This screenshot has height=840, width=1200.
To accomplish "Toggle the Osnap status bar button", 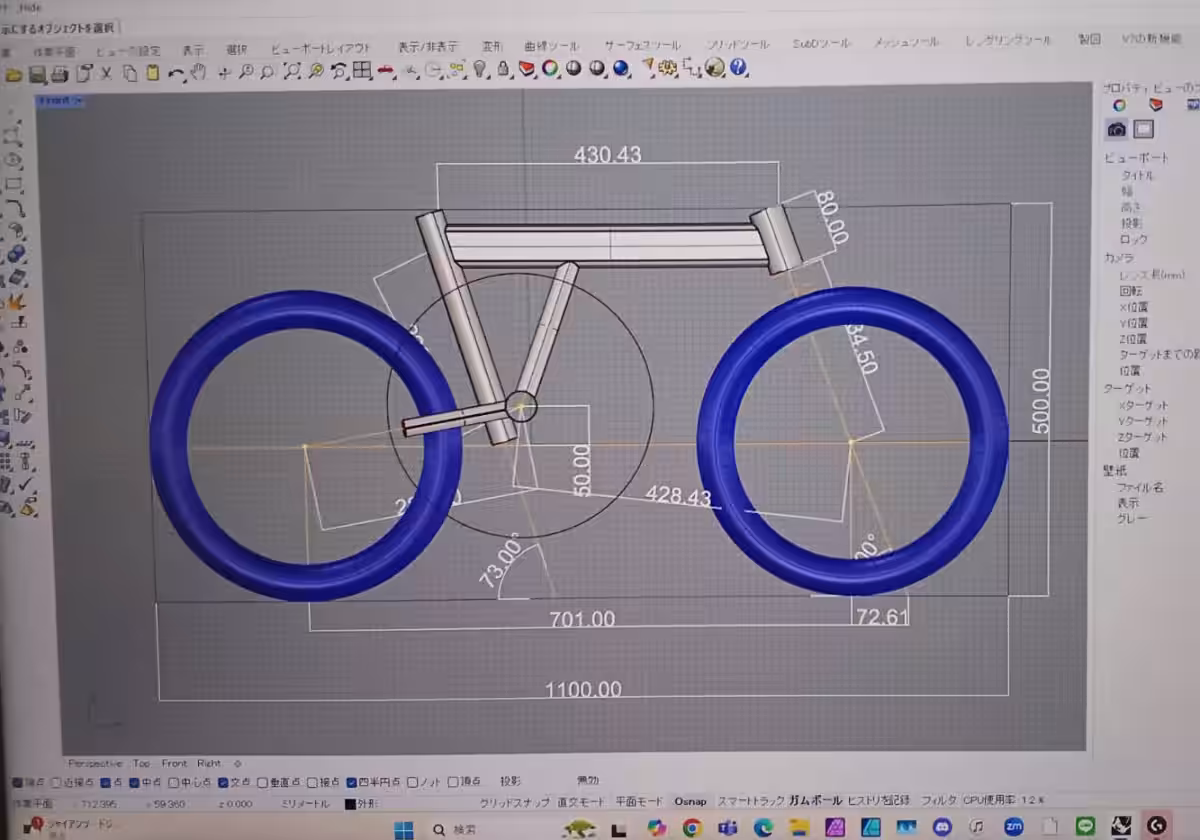I will pyautogui.click(x=690, y=801).
